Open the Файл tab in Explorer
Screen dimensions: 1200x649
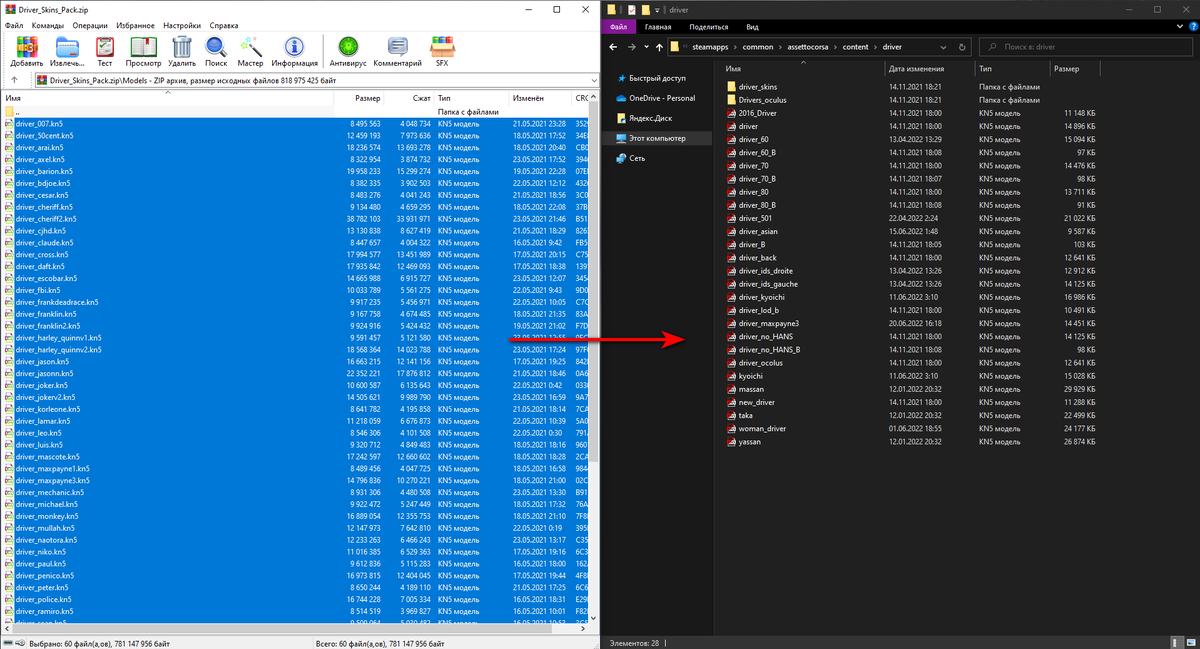tap(619, 28)
